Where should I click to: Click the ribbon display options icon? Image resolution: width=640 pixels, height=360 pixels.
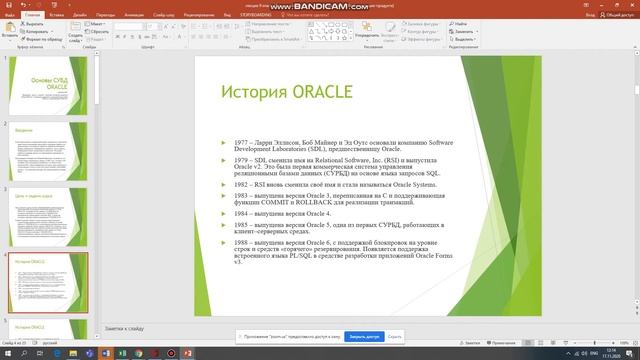pyautogui.click(x=586, y=5)
